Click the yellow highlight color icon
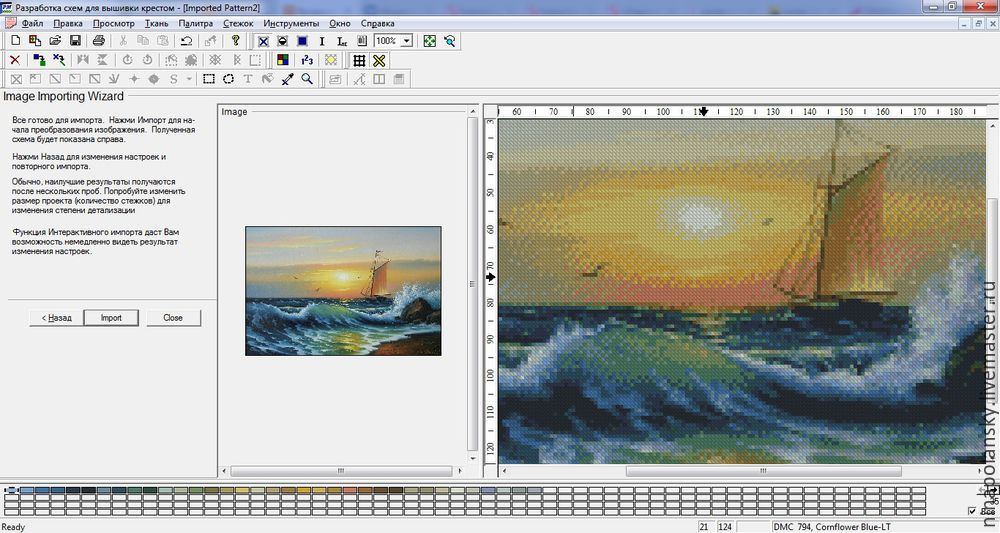Screen dimensions: 1000x533 tap(330, 60)
